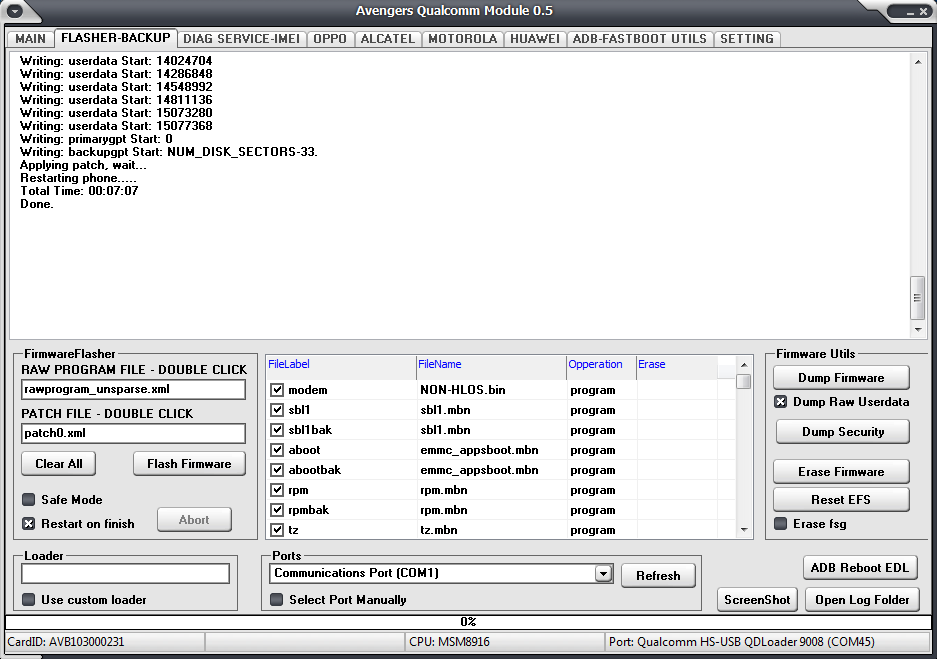937x659 pixels.
Task: Select the FLASHER-BACKUP tab
Action: [x=115, y=38]
